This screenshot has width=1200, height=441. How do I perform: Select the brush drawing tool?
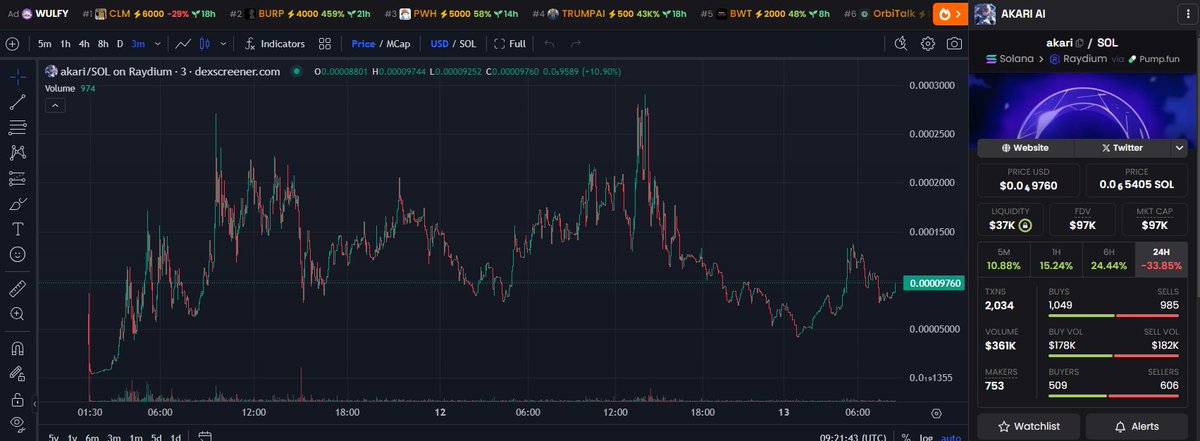point(17,204)
